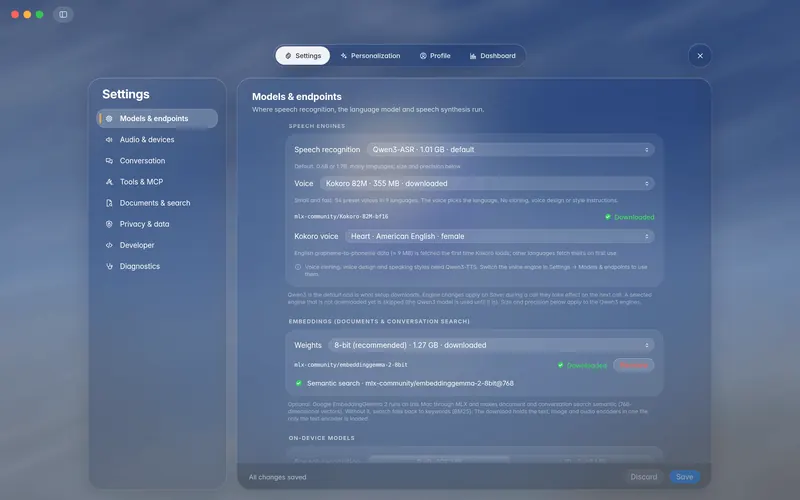800x500 pixels.
Task: Click the mlx-community/Kokoro-82M-bf16 model path
Action: pos(341,216)
